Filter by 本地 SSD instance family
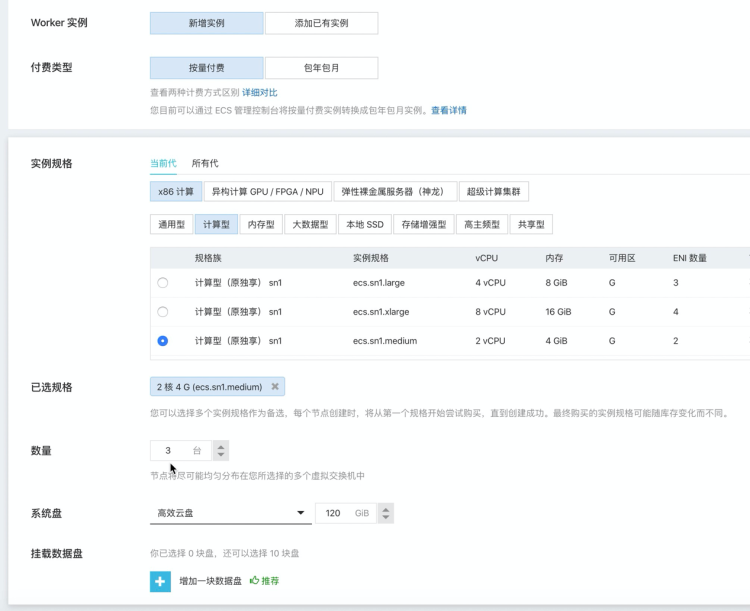The height and width of the screenshot is (611, 750). pyautogui.click(x=365, y=224)
